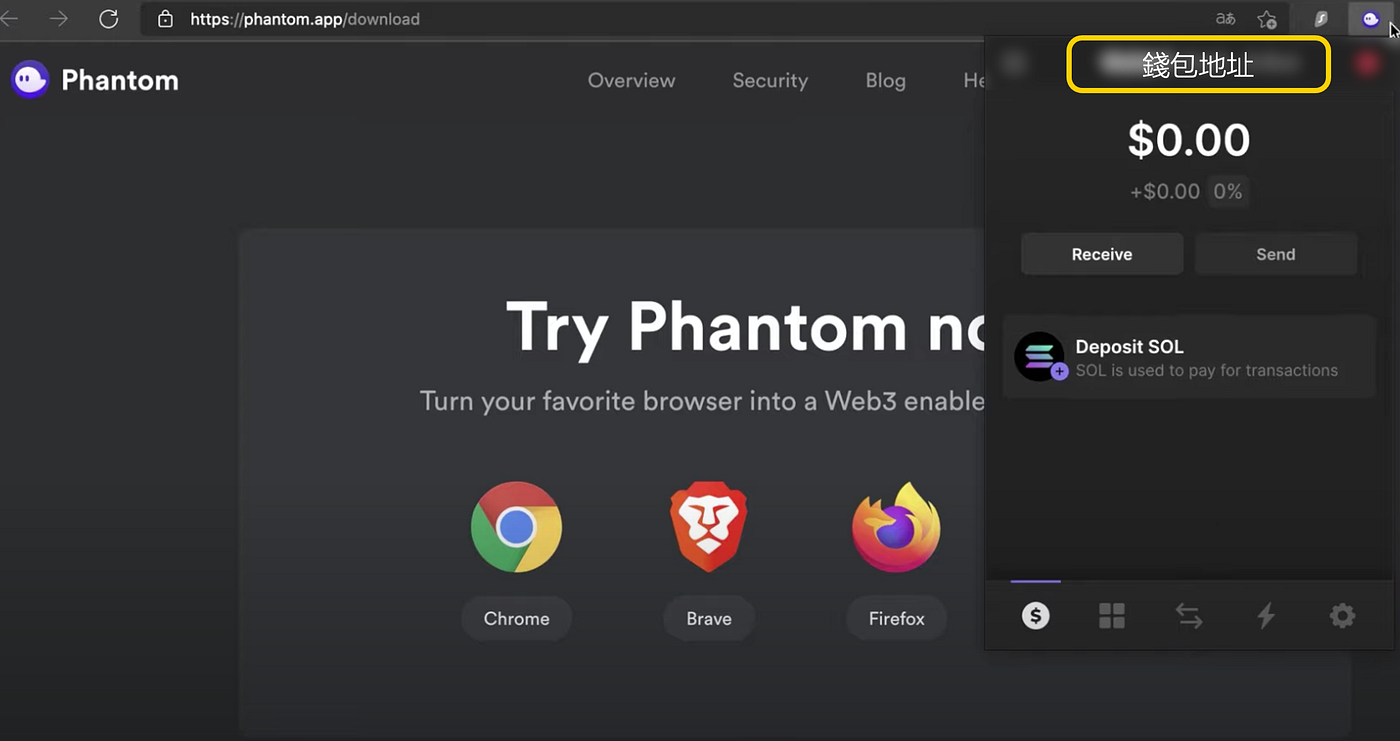
Task: Open the lightning activity tab
Action: click(x=1266, y=615)
